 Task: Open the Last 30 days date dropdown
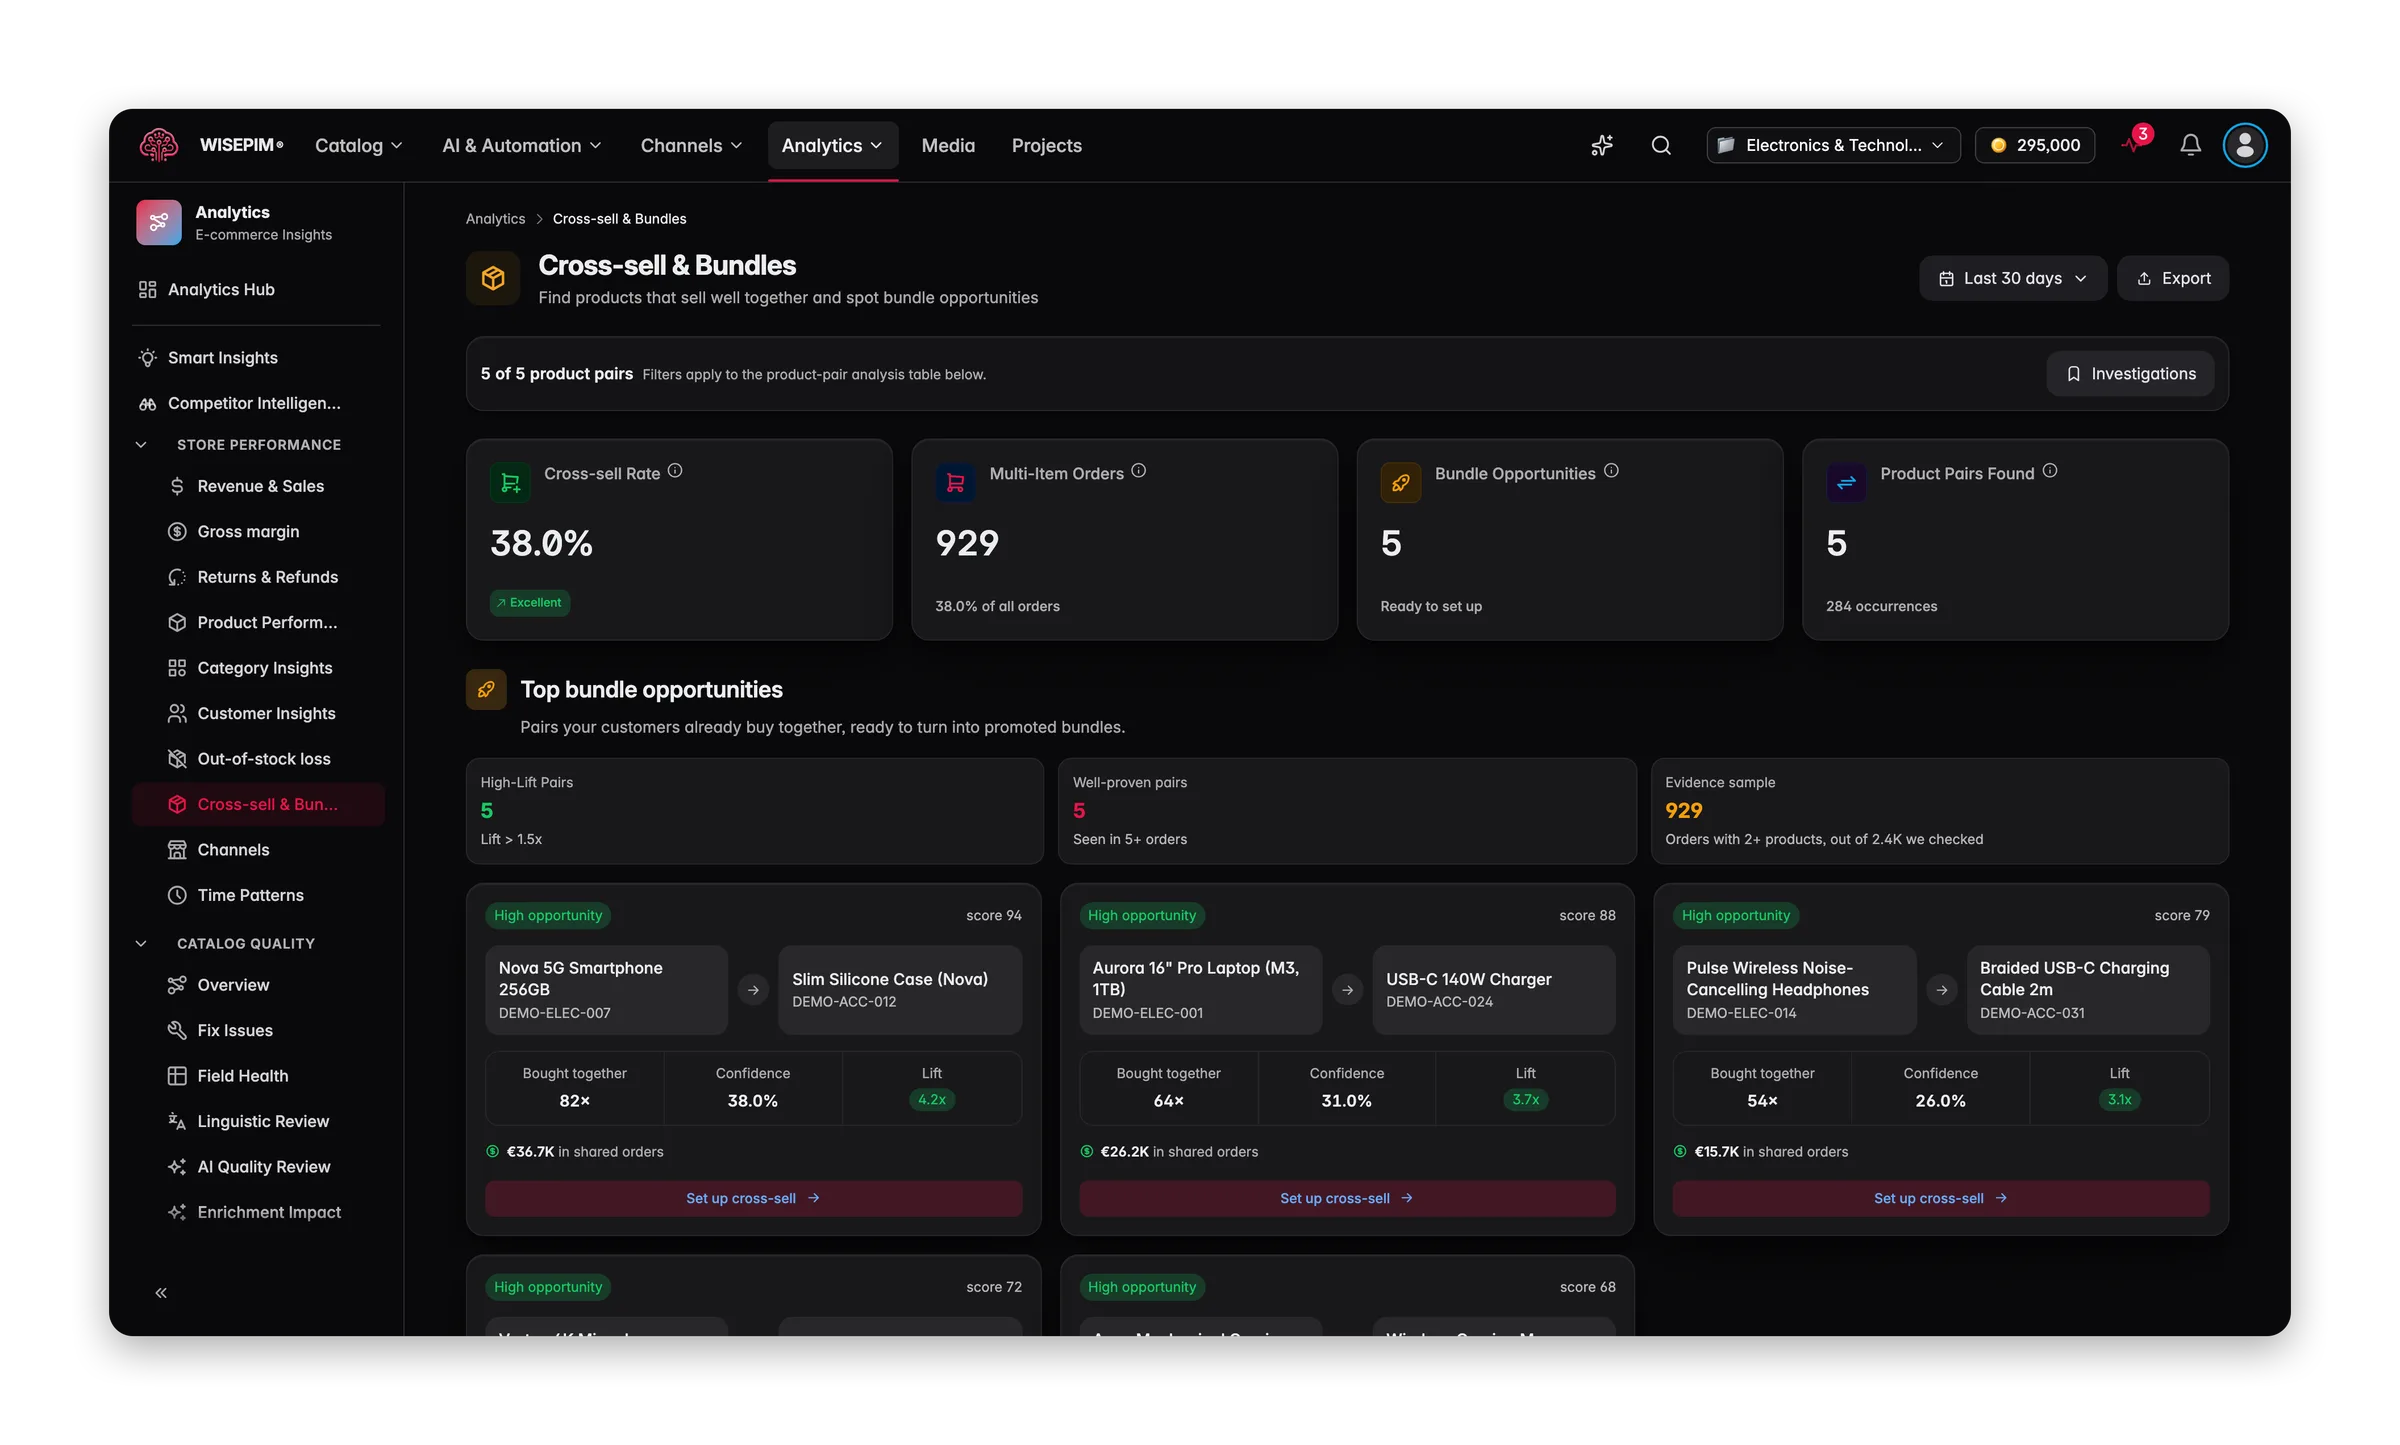coord(2012,278)
